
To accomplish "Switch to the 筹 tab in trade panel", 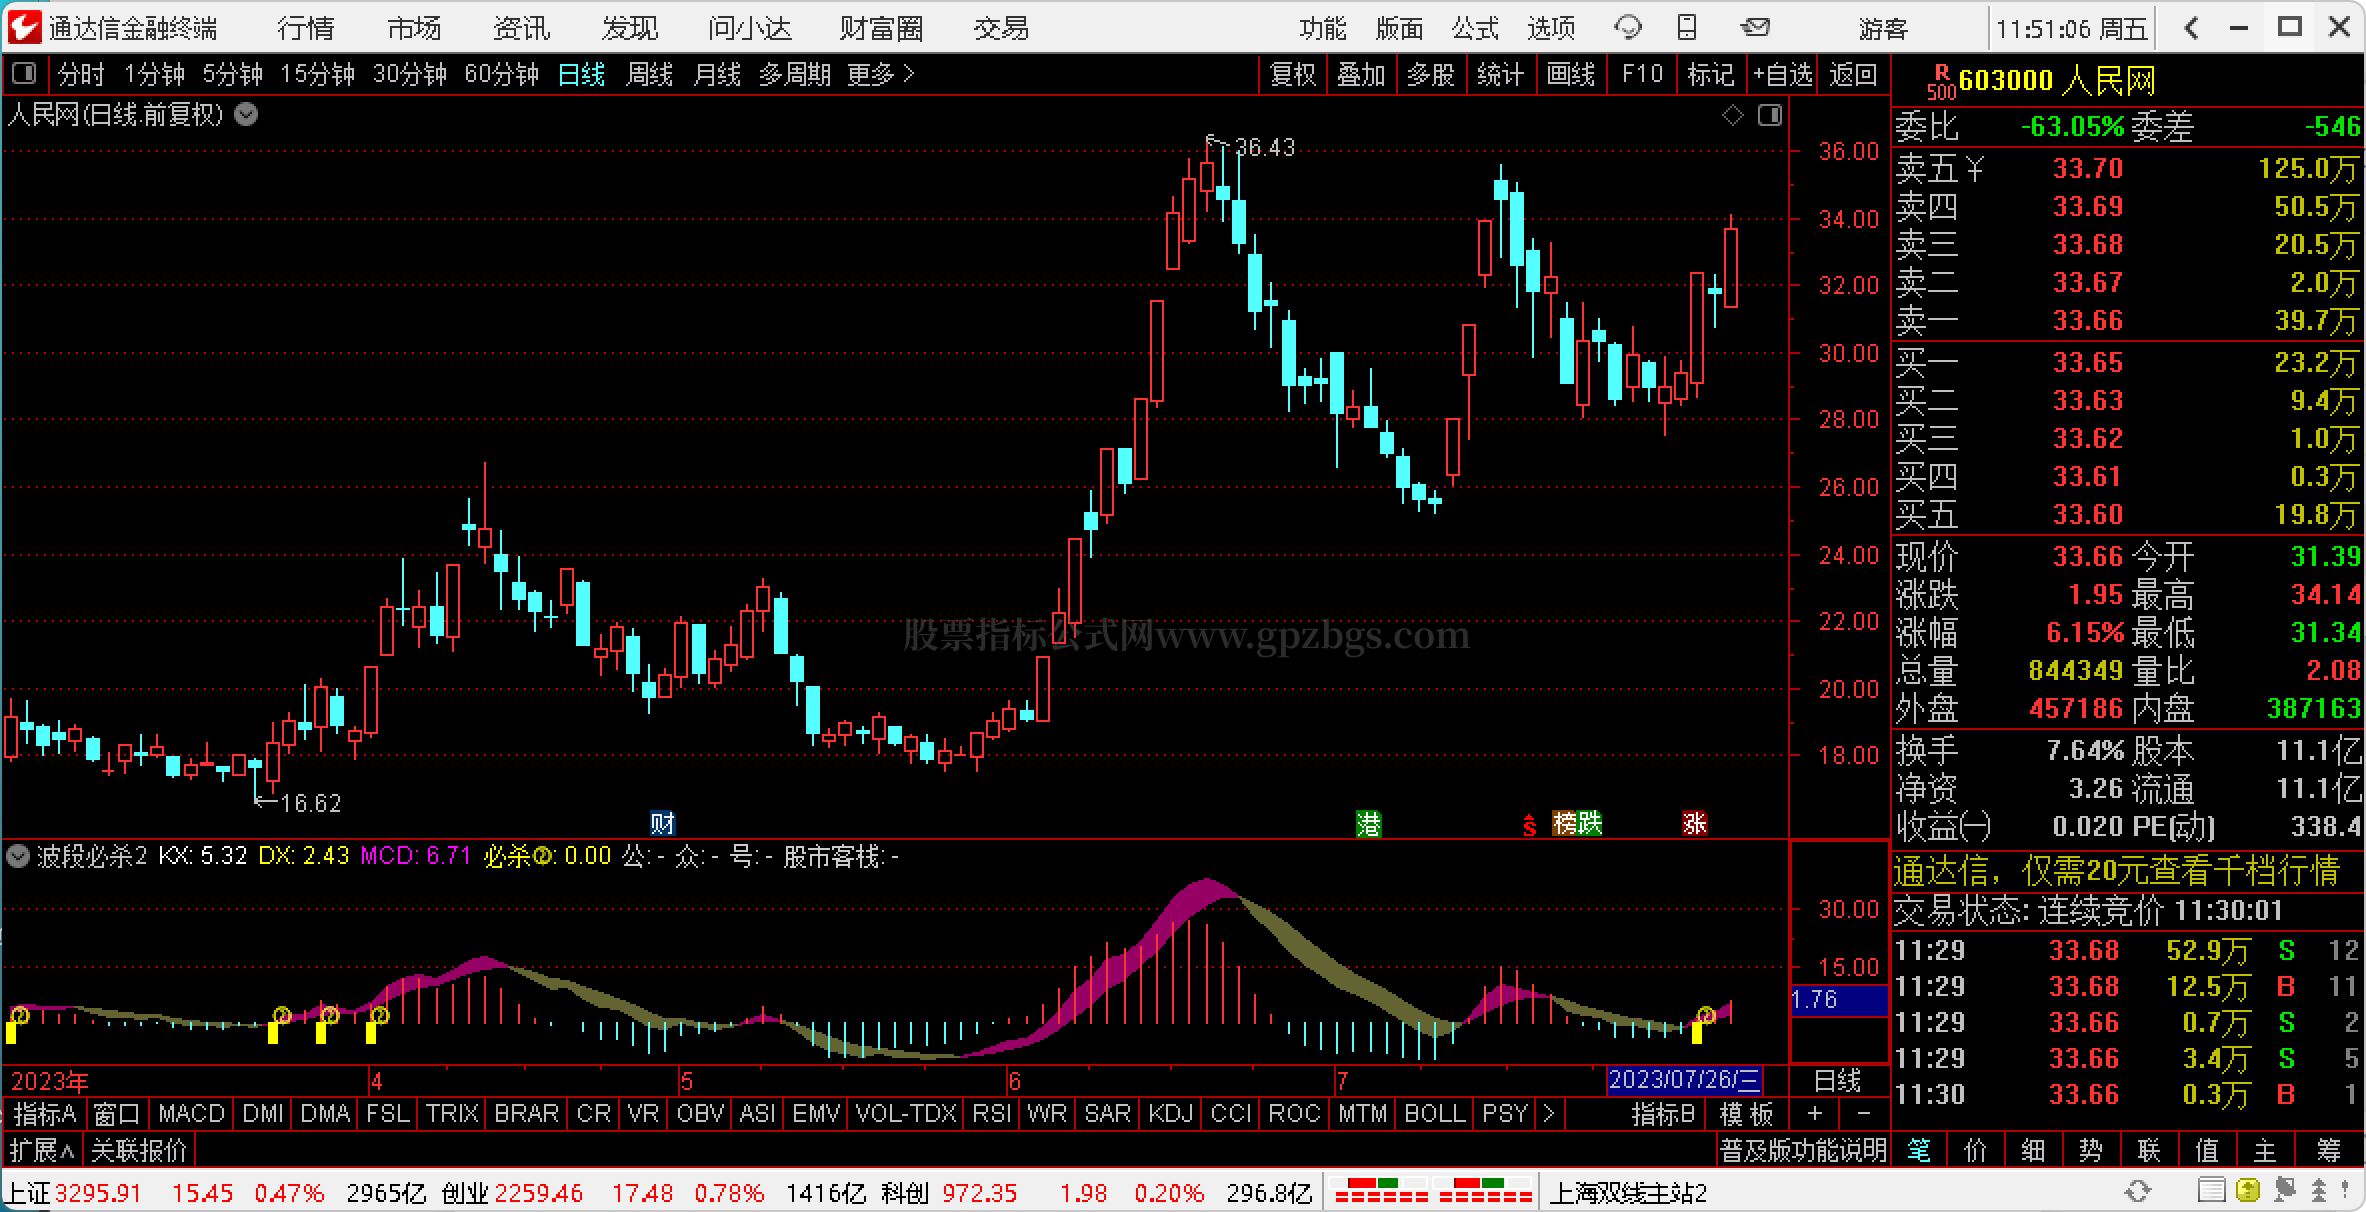I will click(x=2329, y=1150).
